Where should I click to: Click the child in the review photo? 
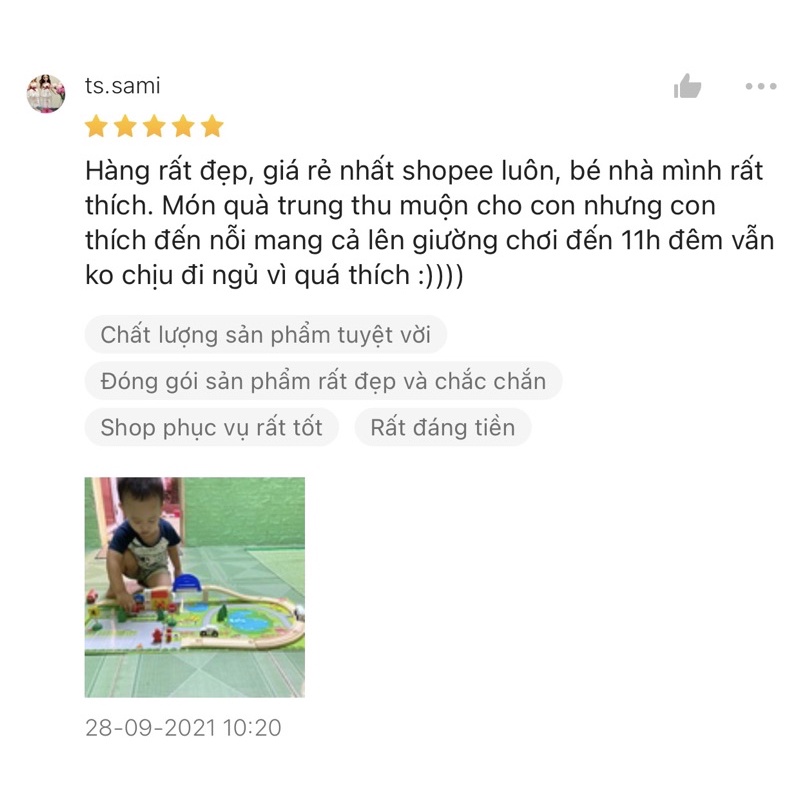[144, 540]
